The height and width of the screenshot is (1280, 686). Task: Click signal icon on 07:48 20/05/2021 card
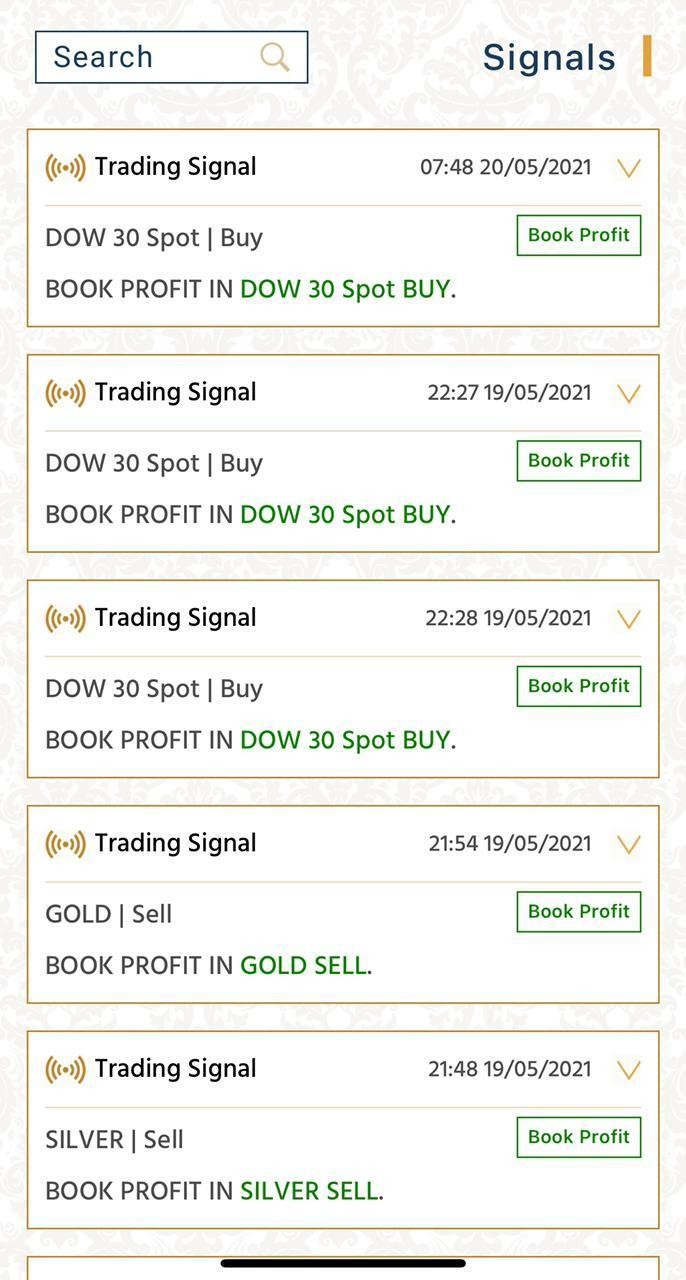coord(66,168)
